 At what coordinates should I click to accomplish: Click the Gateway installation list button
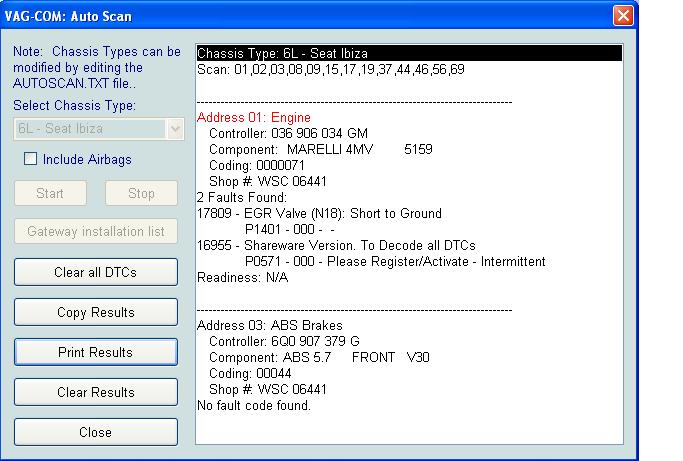[x=96, y=231]
